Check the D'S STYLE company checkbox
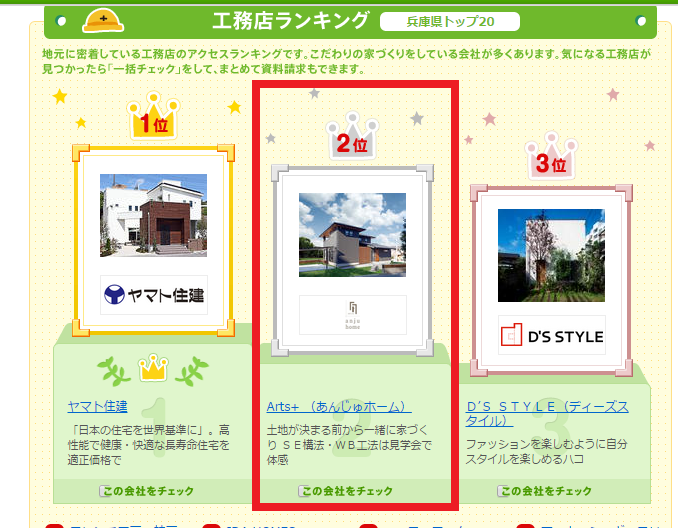This screenshot has height=528, width=678. (502, 491)
